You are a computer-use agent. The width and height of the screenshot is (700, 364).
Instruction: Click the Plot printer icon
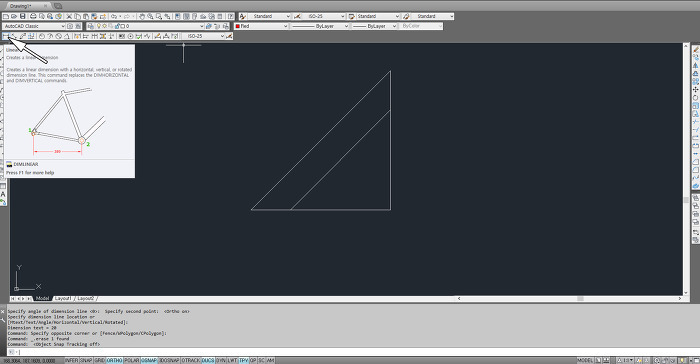[33, 17]
